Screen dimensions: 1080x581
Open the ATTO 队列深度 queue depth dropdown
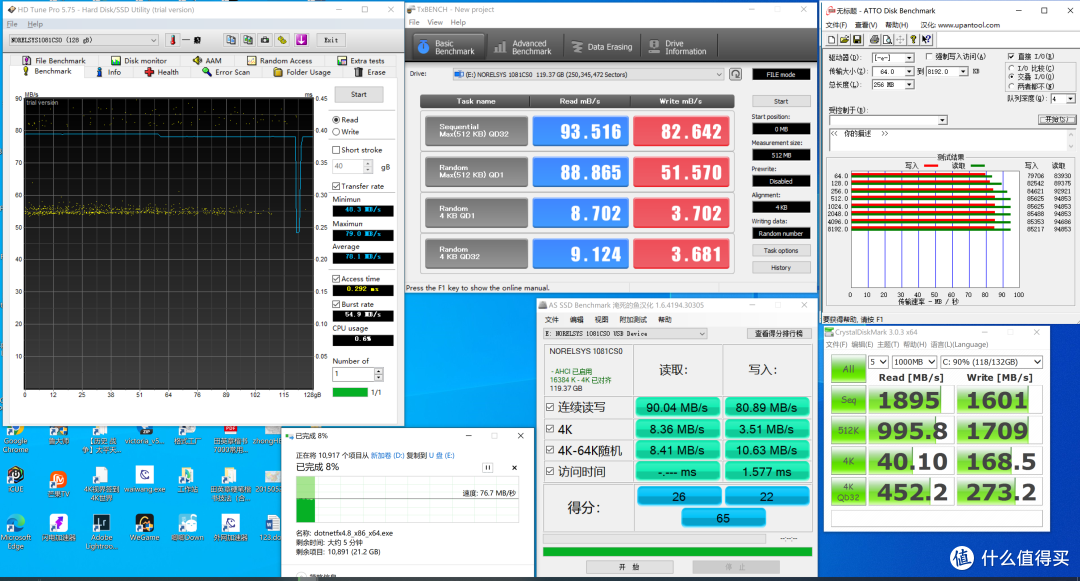point(1063,99)
